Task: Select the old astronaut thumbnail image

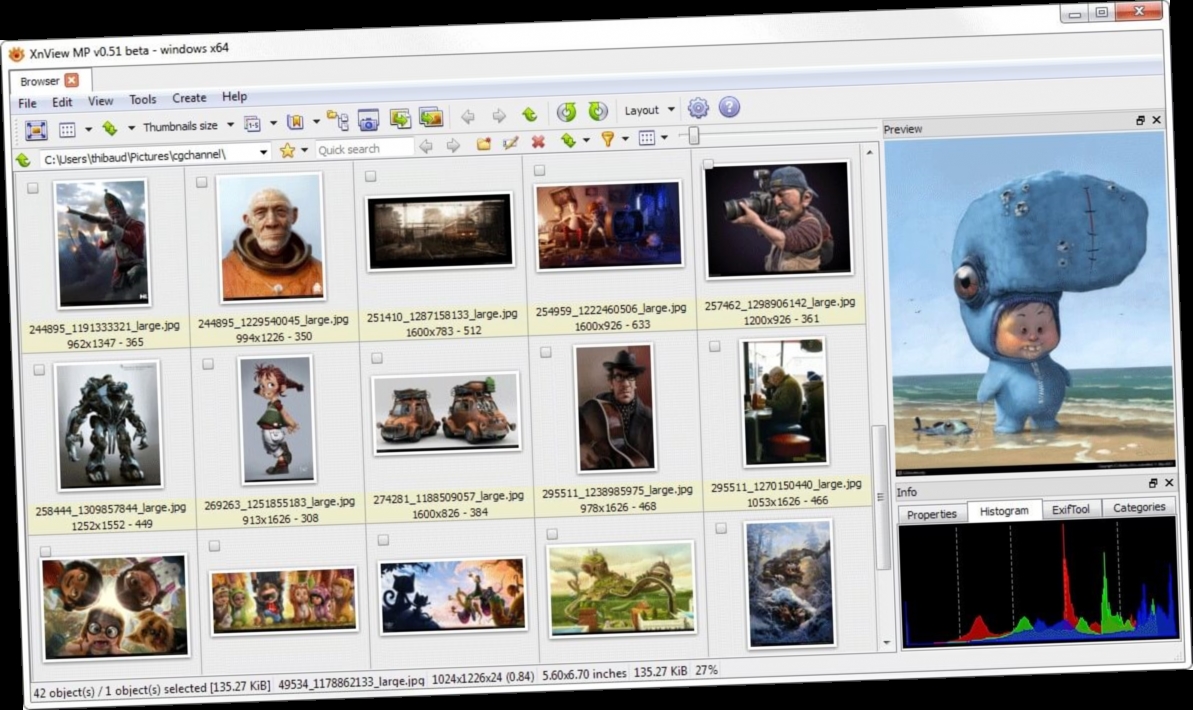Action: [x=271, y=237]
